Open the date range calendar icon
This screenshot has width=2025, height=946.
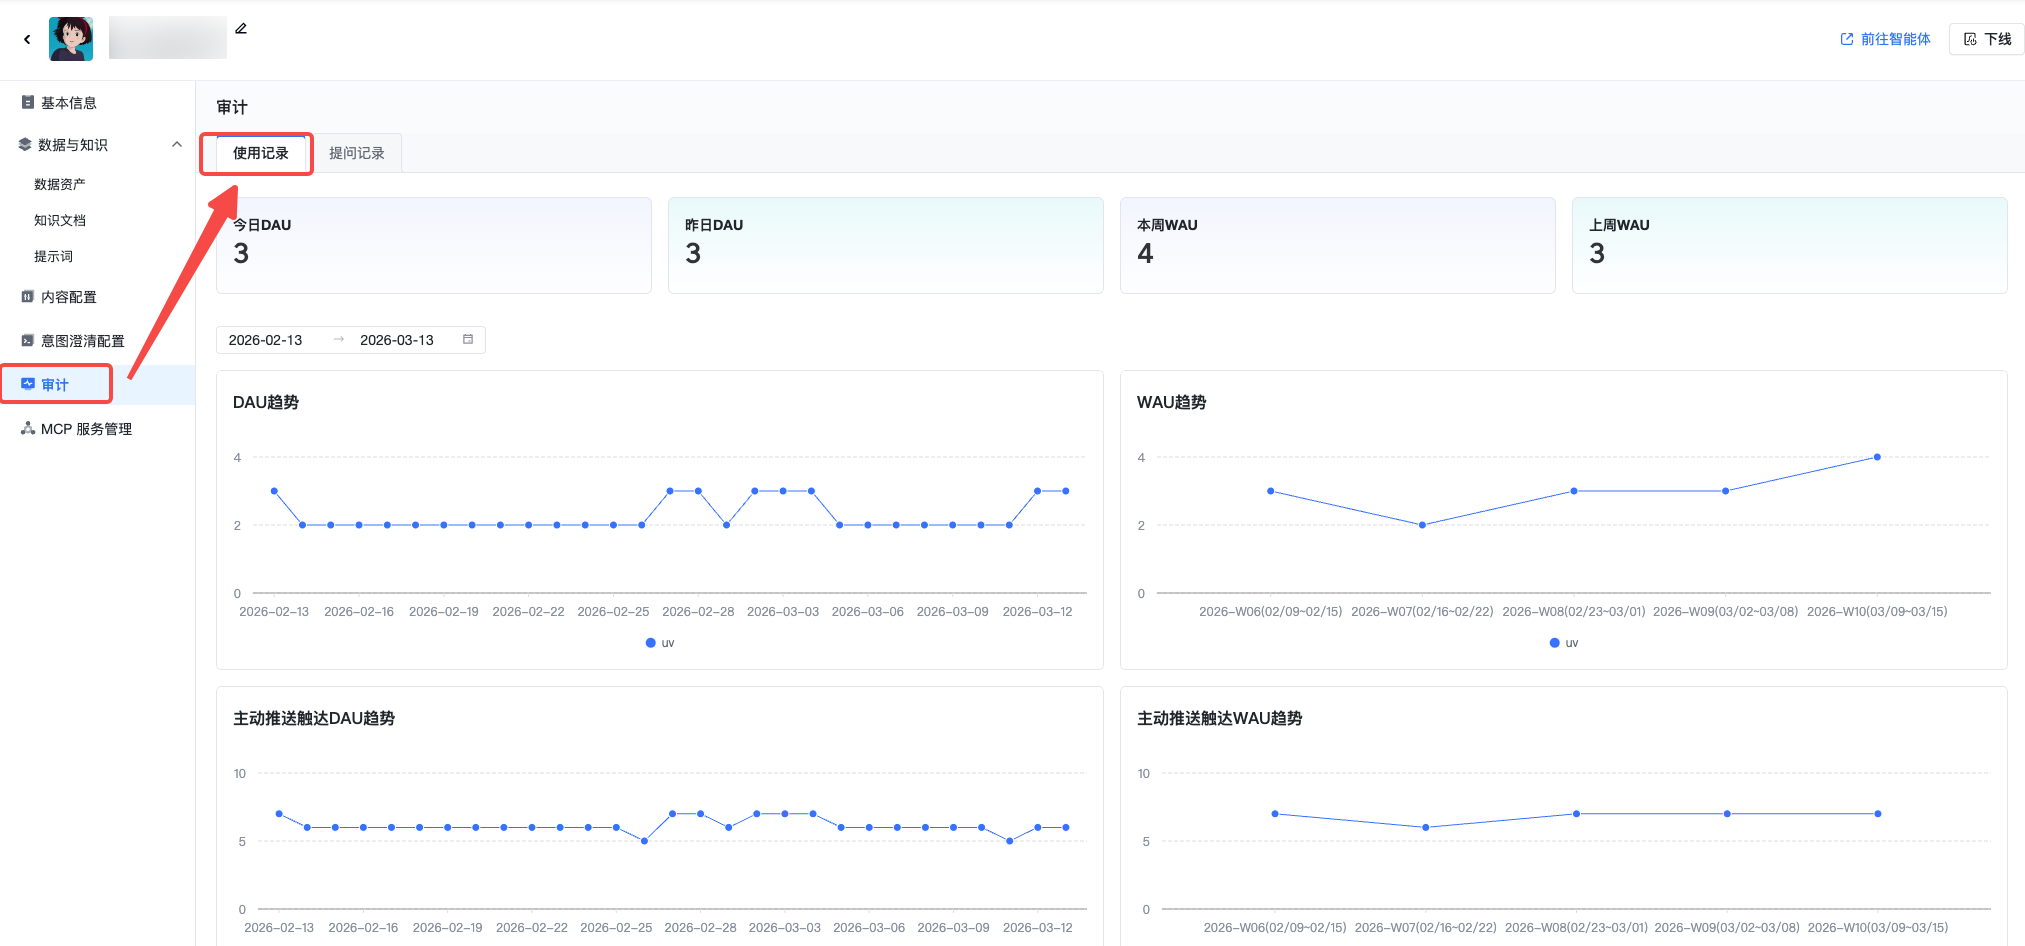(x=468, y=340)
